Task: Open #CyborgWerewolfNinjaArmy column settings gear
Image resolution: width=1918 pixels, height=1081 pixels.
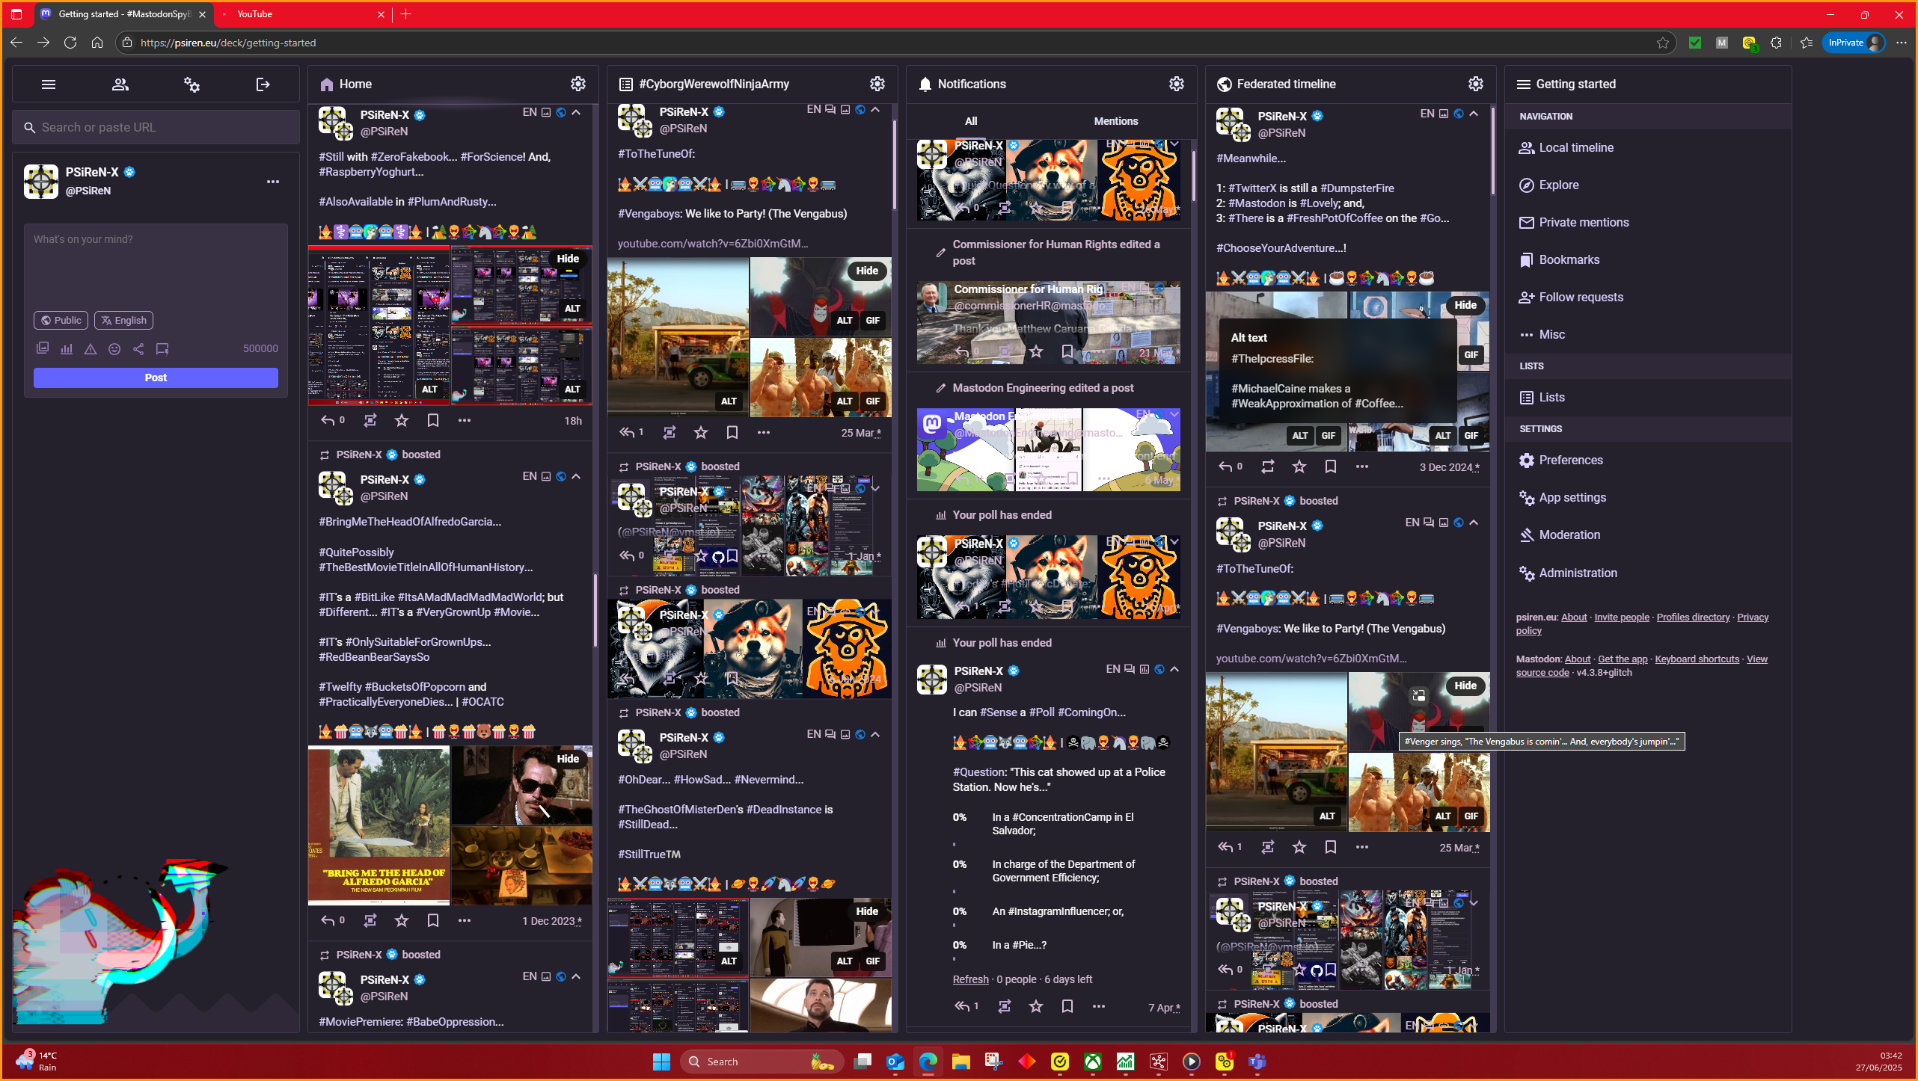Action: click(x=877, y=84)
